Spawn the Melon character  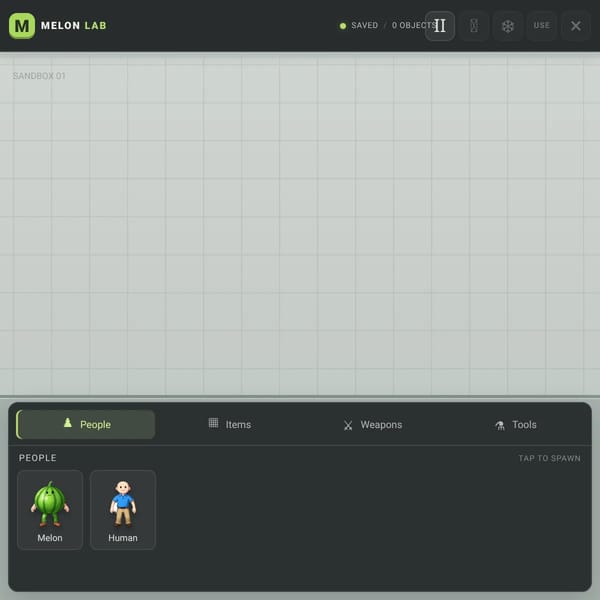pos(50,510)
